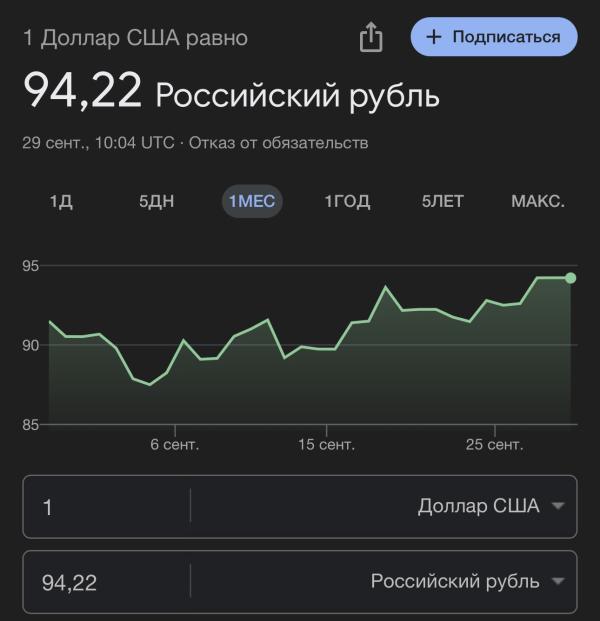Show the МАКС. chart range
This screenshot has width=600, height=621.
538,201
